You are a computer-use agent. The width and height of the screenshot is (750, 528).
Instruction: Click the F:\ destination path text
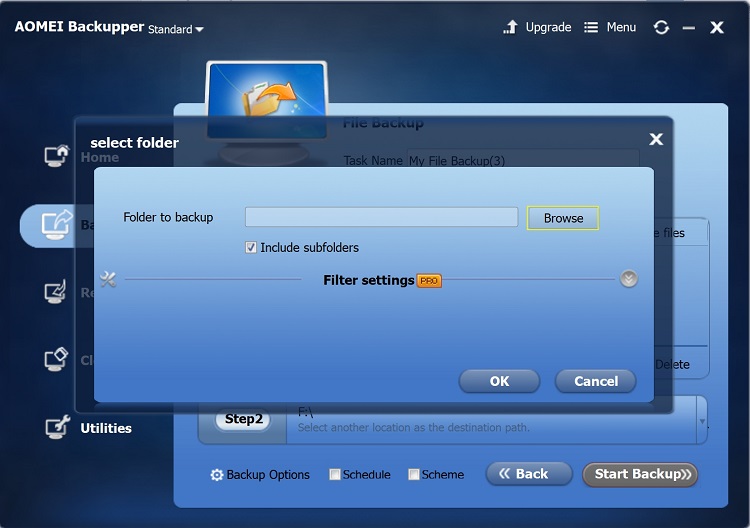[x=305, y=412]
